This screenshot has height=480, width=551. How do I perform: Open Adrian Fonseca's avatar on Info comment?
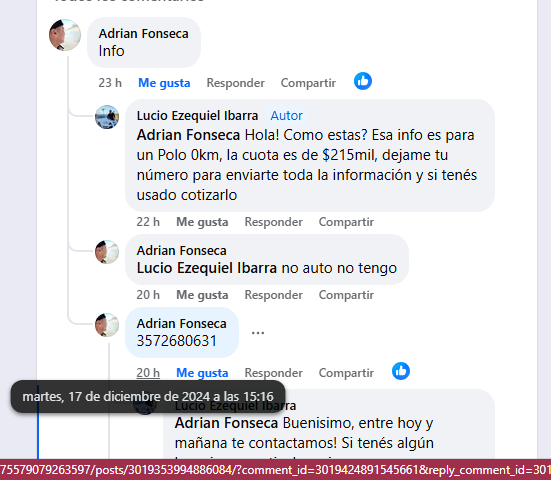point(65,35)
